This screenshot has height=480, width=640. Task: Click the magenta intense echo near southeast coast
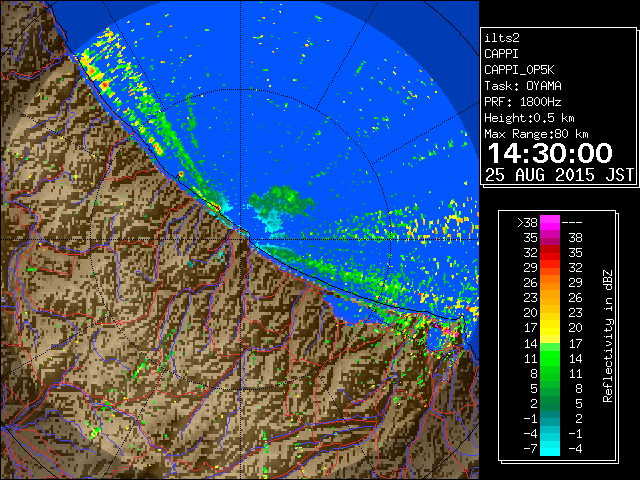(447, 330)
